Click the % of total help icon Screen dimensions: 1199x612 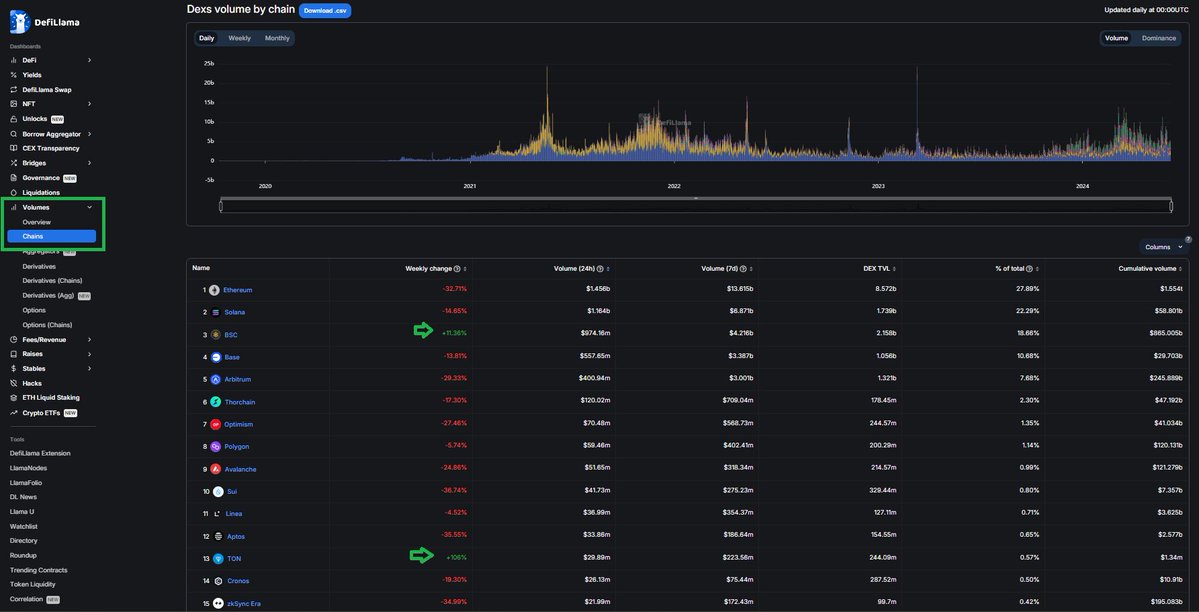click(x=1029, y=269)
